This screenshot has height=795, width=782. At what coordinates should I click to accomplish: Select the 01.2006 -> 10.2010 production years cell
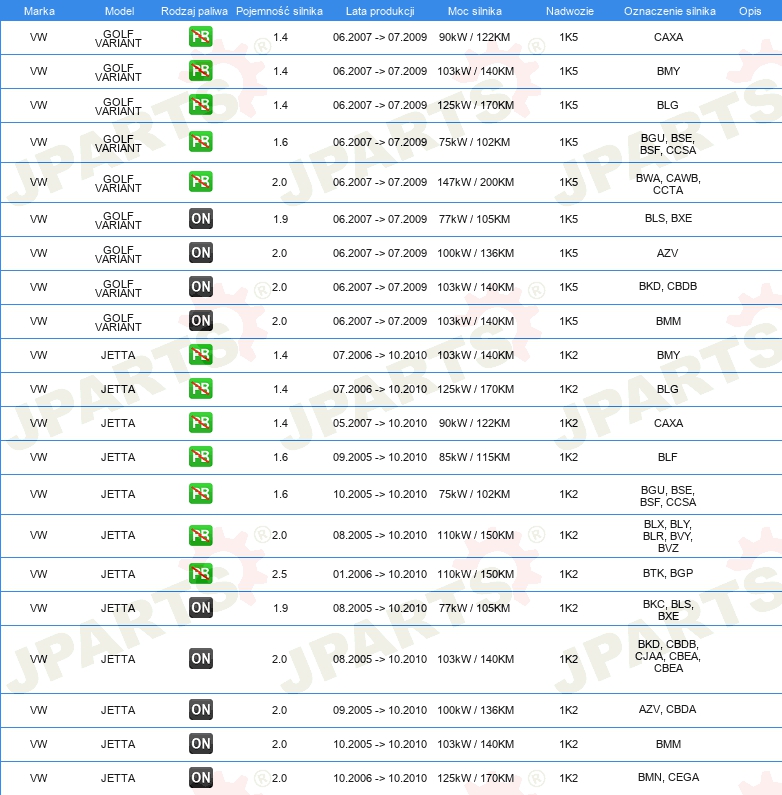380,574
